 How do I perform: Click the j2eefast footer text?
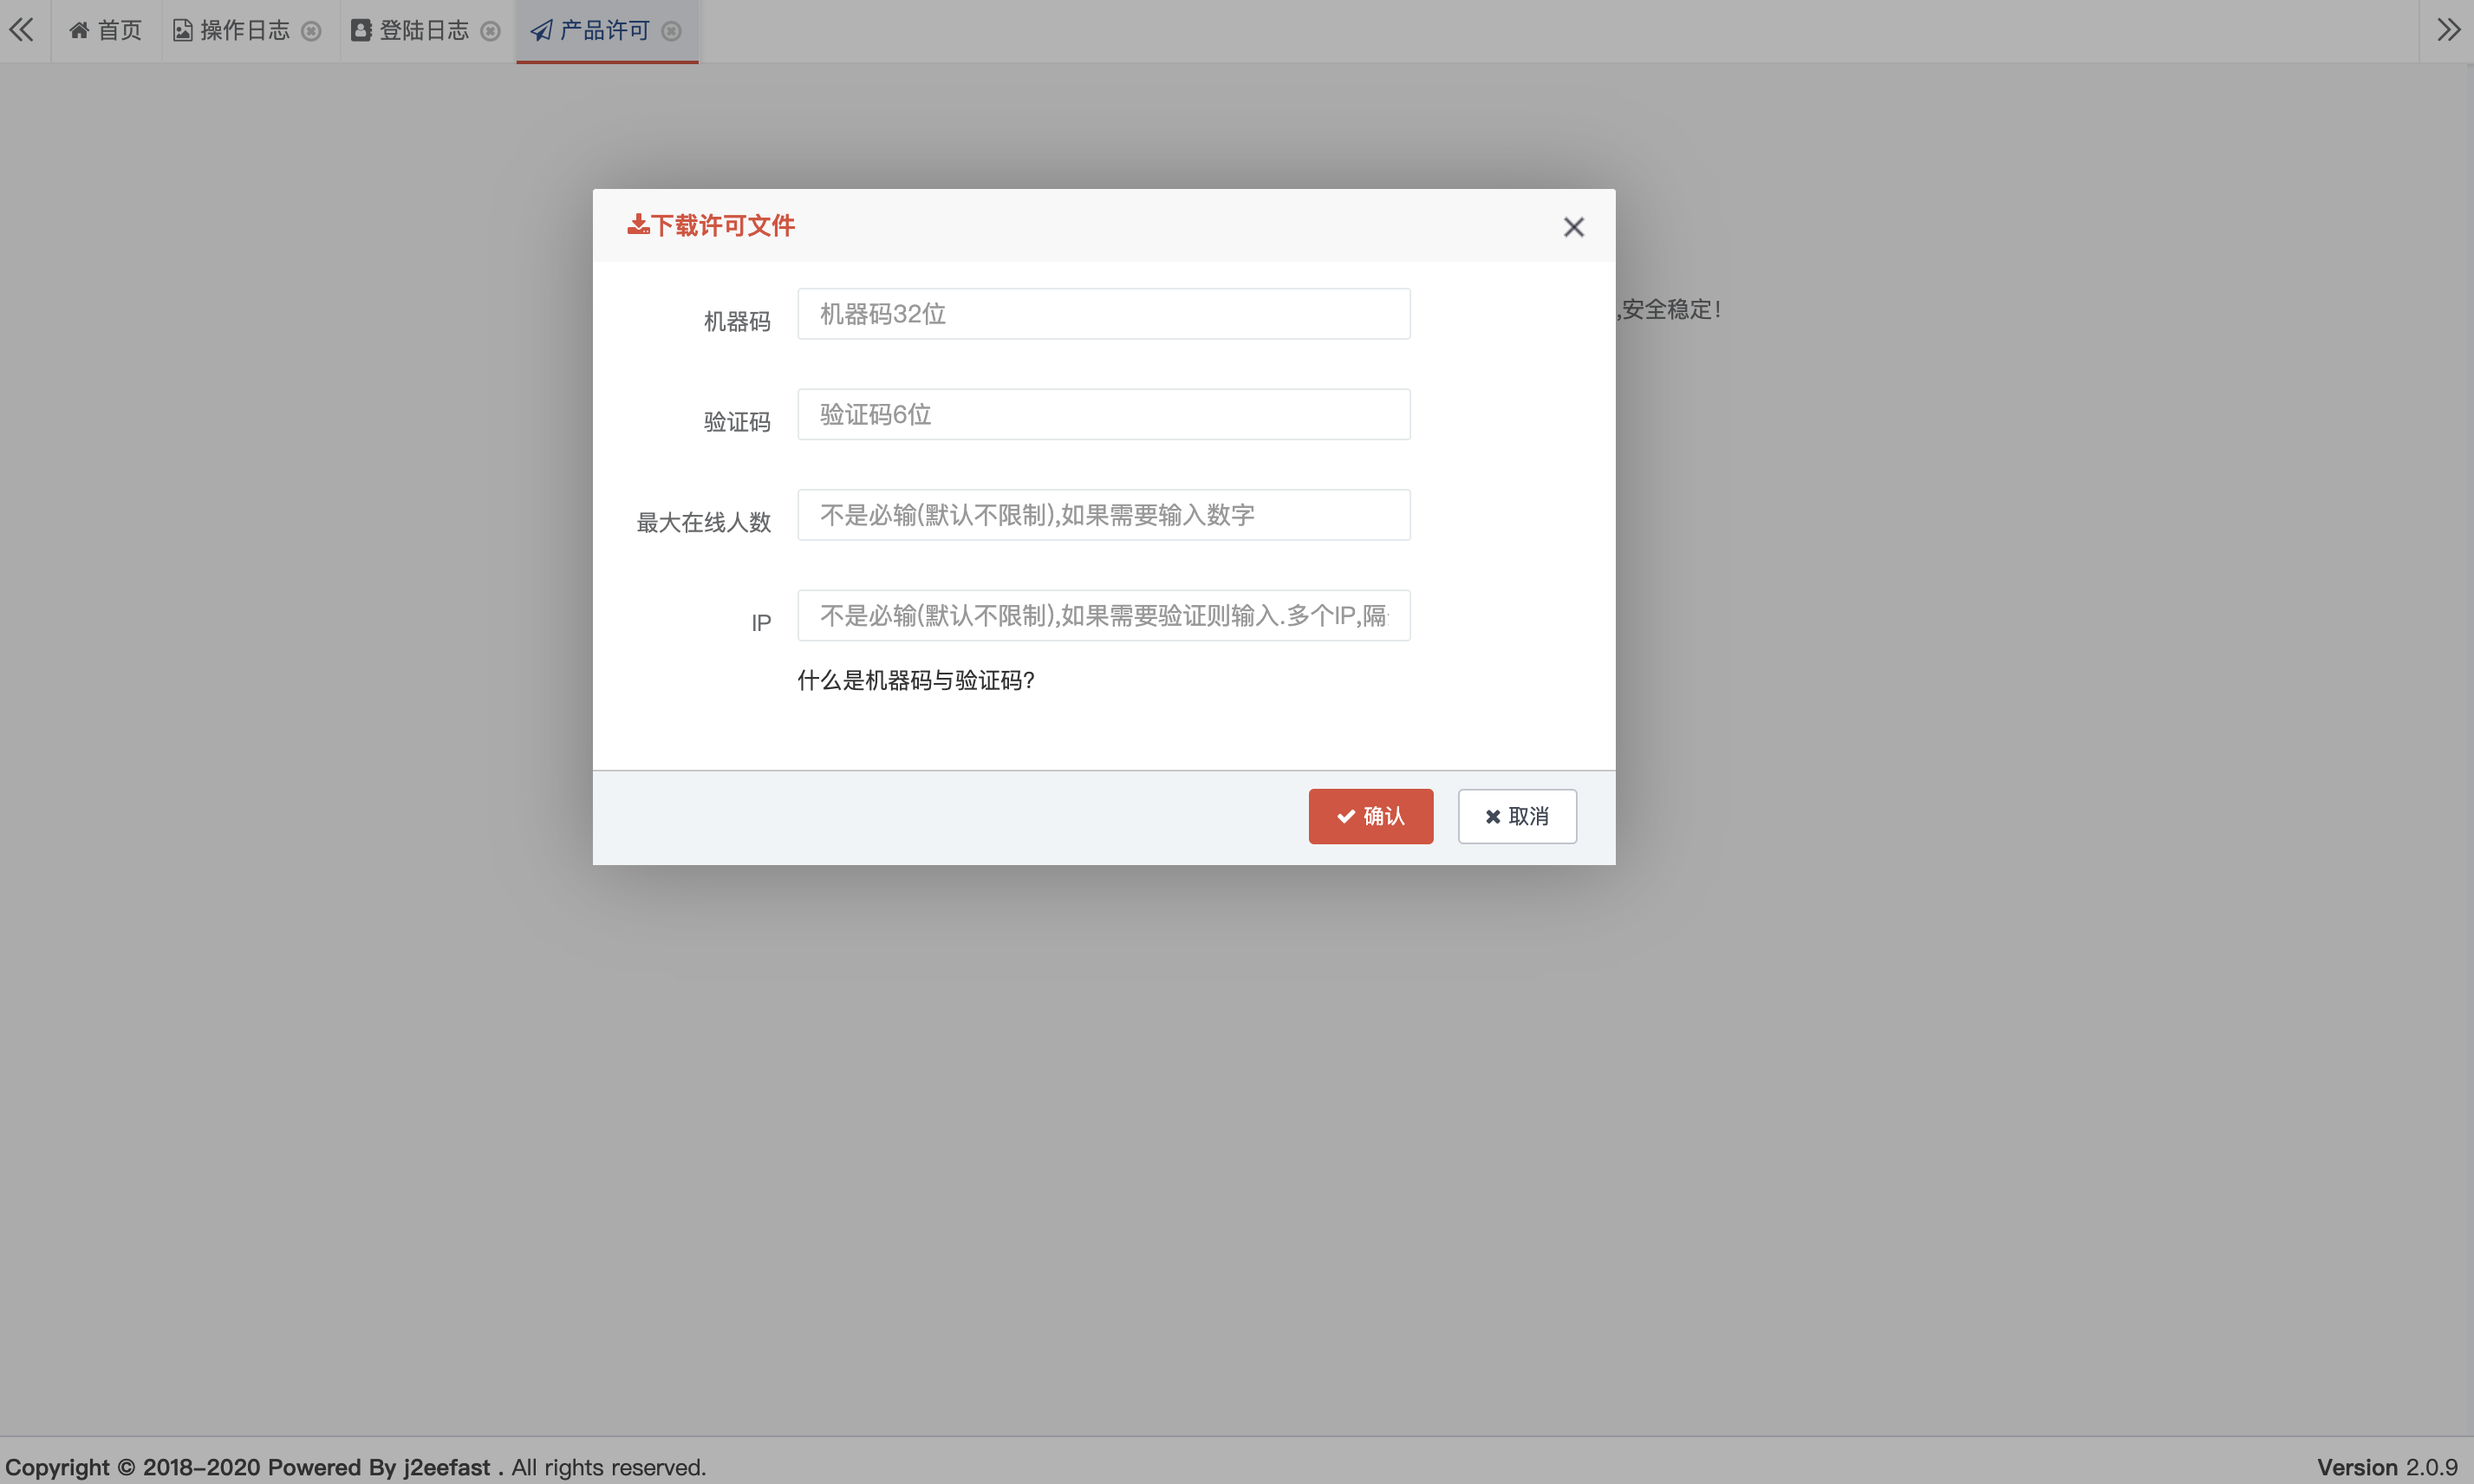[x=446, y=1467]
